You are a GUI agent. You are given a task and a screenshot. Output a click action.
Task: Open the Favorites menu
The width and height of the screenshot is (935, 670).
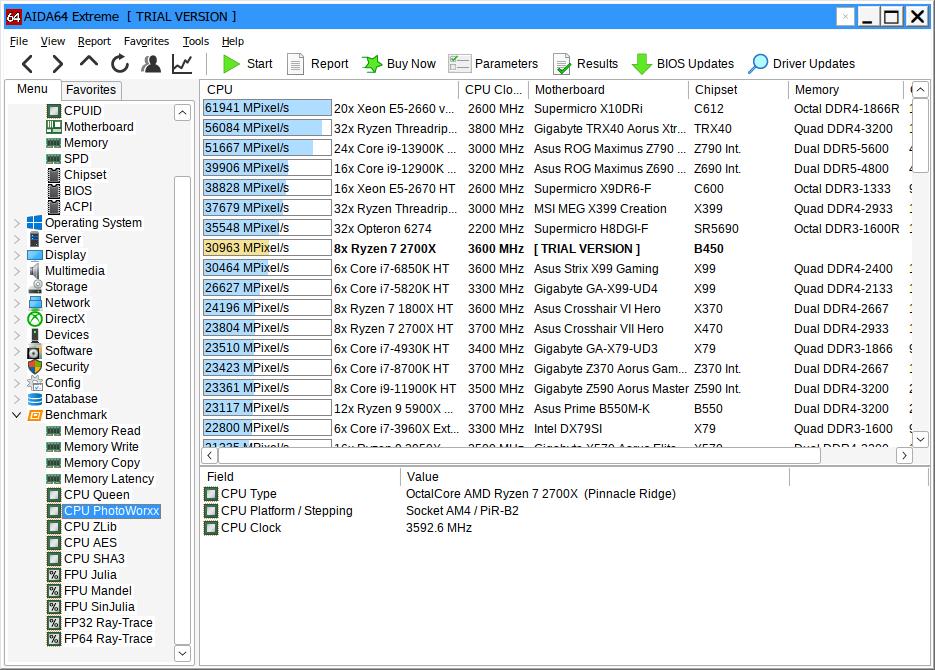(x=146, y=41)
